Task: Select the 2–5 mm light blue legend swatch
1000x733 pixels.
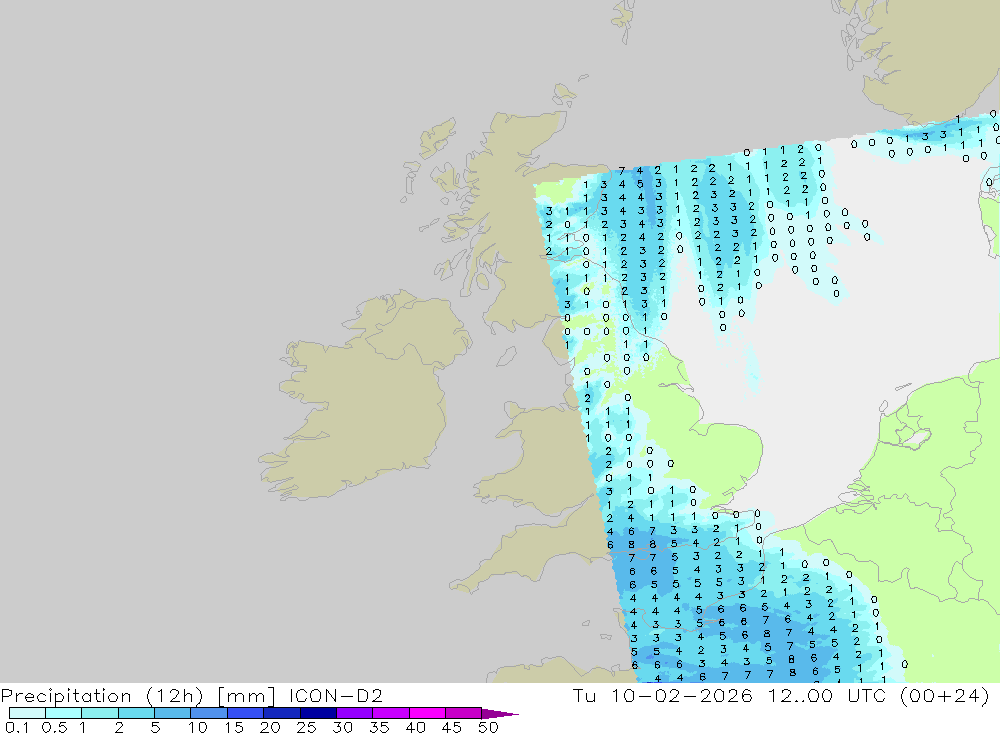Action: [x=136, y=713]
